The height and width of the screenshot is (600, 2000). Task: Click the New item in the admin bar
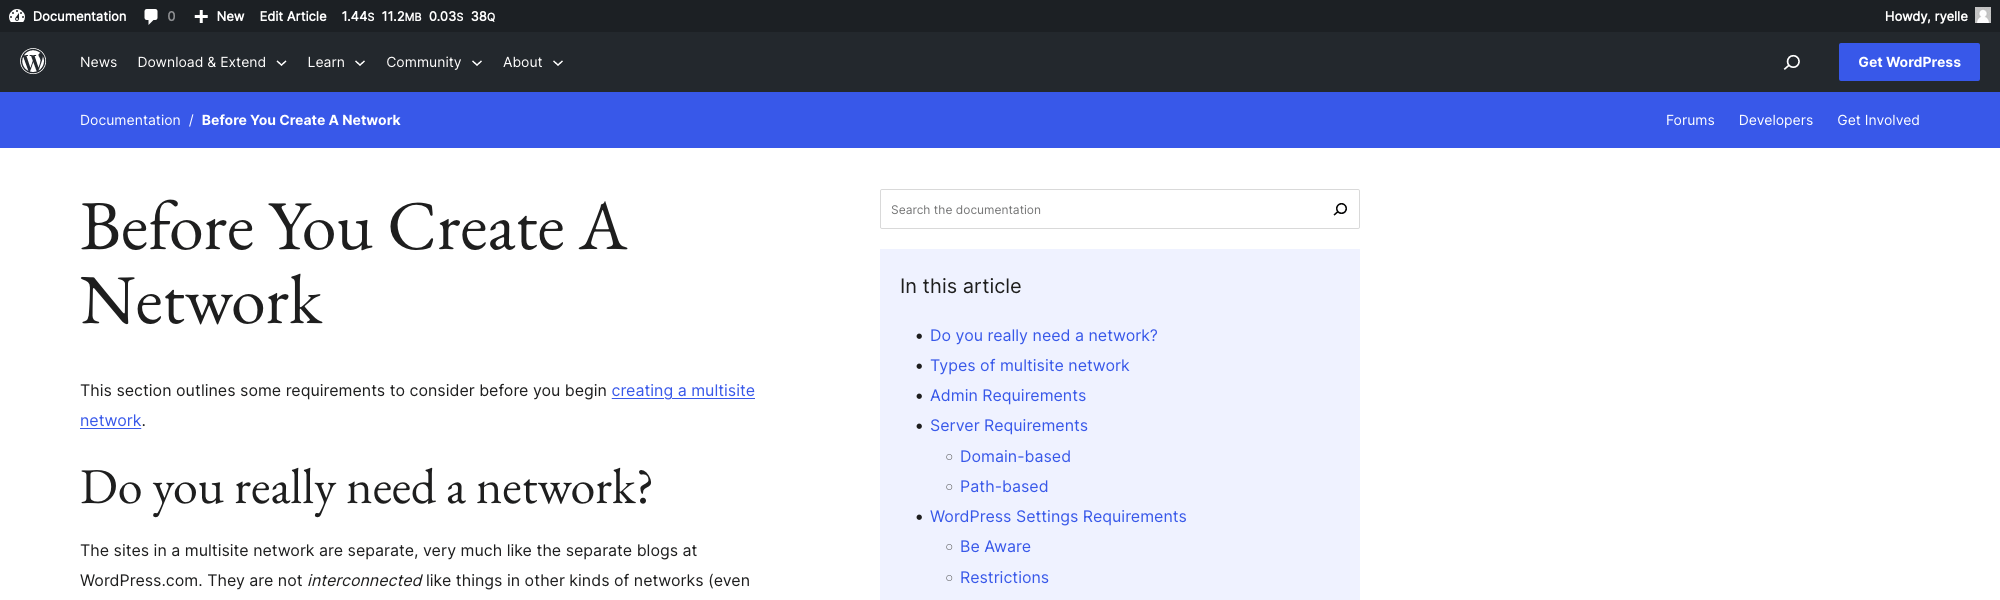click(x=219, y=16)
